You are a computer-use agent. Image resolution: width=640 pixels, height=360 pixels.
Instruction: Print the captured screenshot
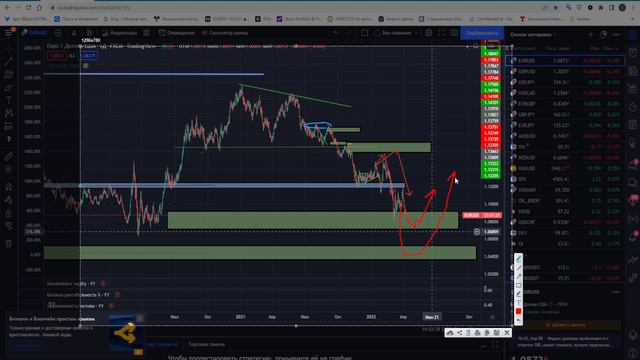(x=478, y=333)
